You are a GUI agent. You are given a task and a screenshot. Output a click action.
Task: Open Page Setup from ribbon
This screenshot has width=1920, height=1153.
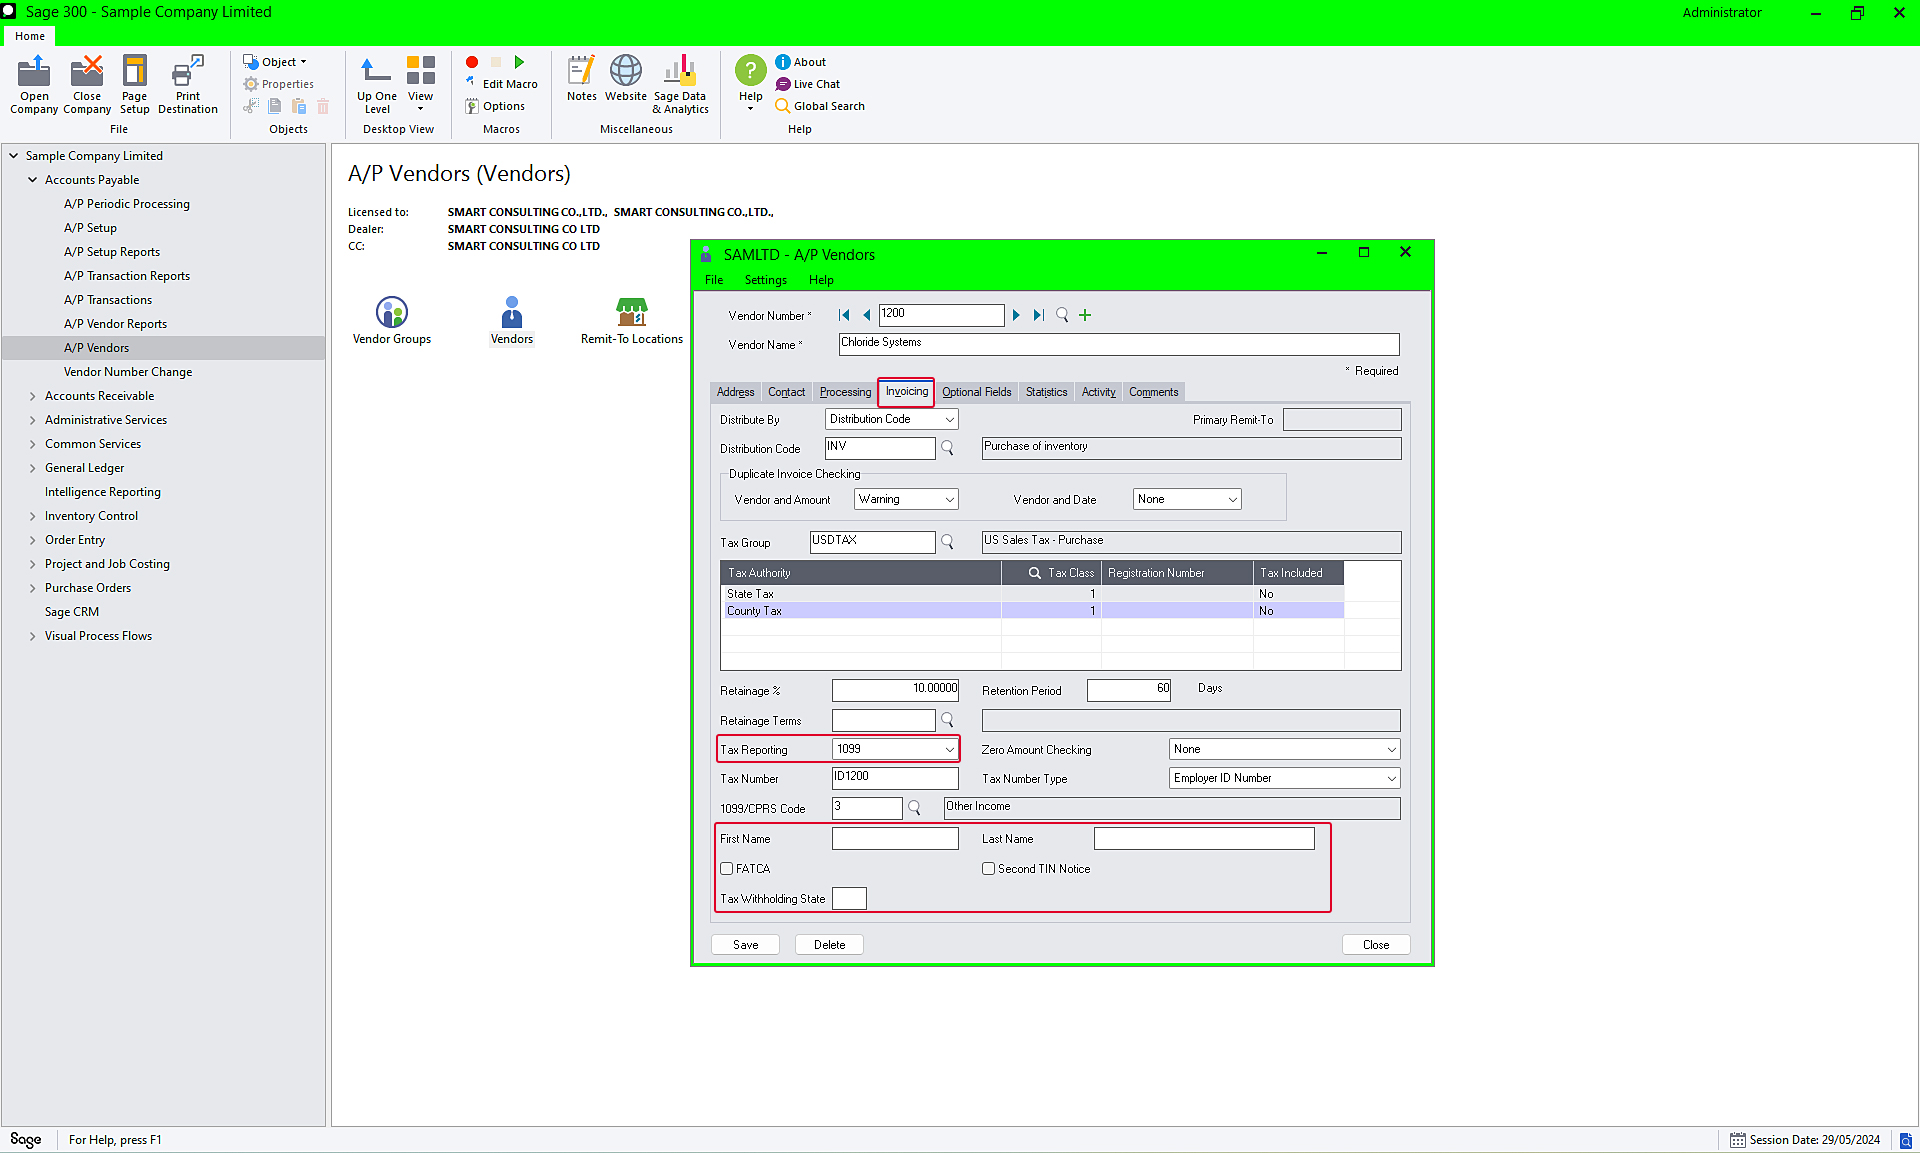134,84
